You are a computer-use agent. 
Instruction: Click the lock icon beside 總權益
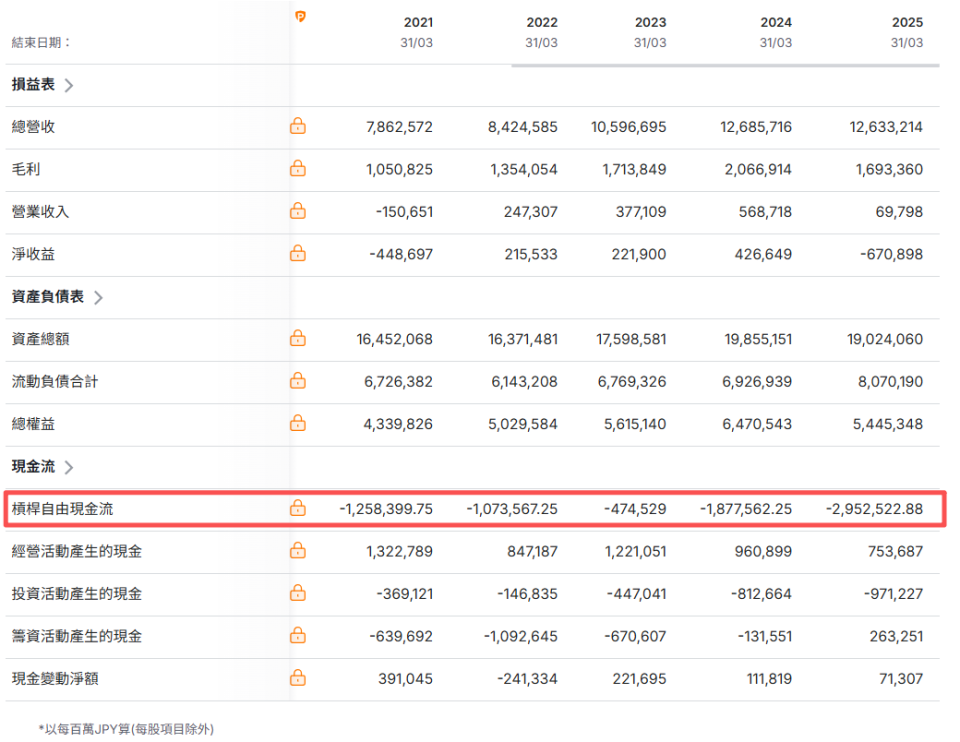coord(297,424)
